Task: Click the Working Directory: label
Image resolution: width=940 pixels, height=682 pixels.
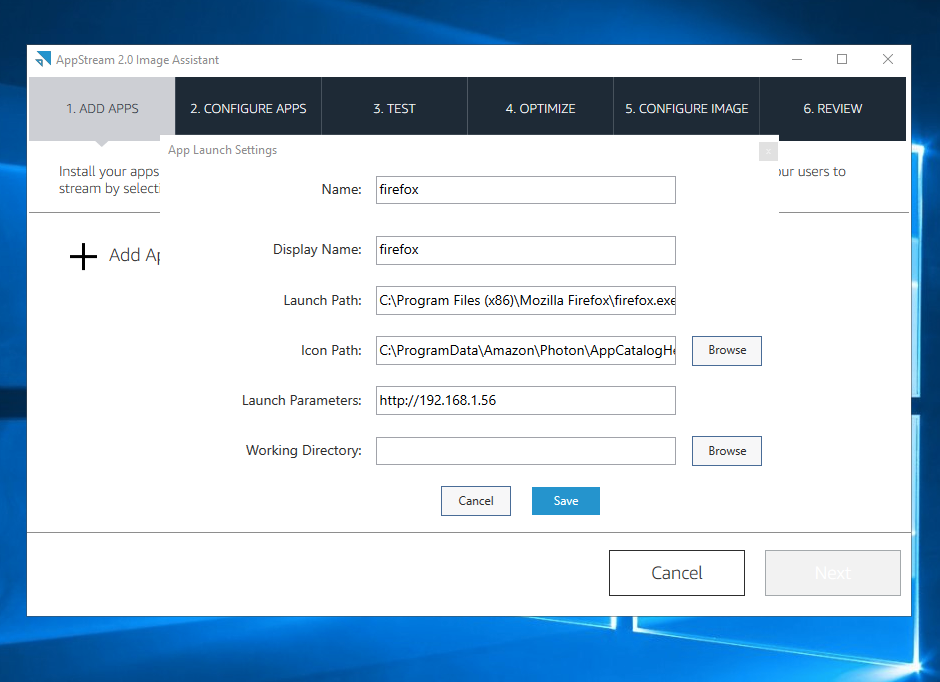Action: tap(303, 451)
